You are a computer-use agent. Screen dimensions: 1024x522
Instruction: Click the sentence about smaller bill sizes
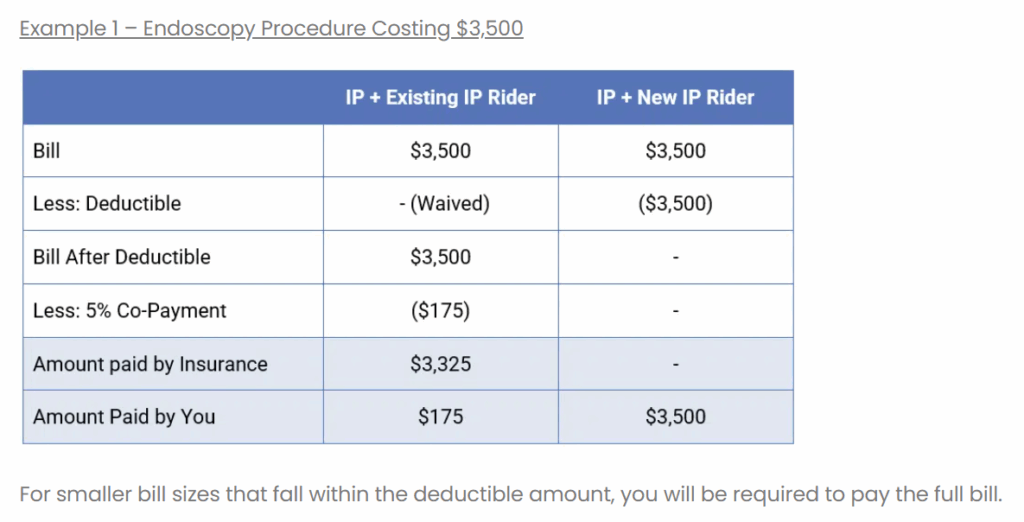pyautogui.click(x=510, y=494)
